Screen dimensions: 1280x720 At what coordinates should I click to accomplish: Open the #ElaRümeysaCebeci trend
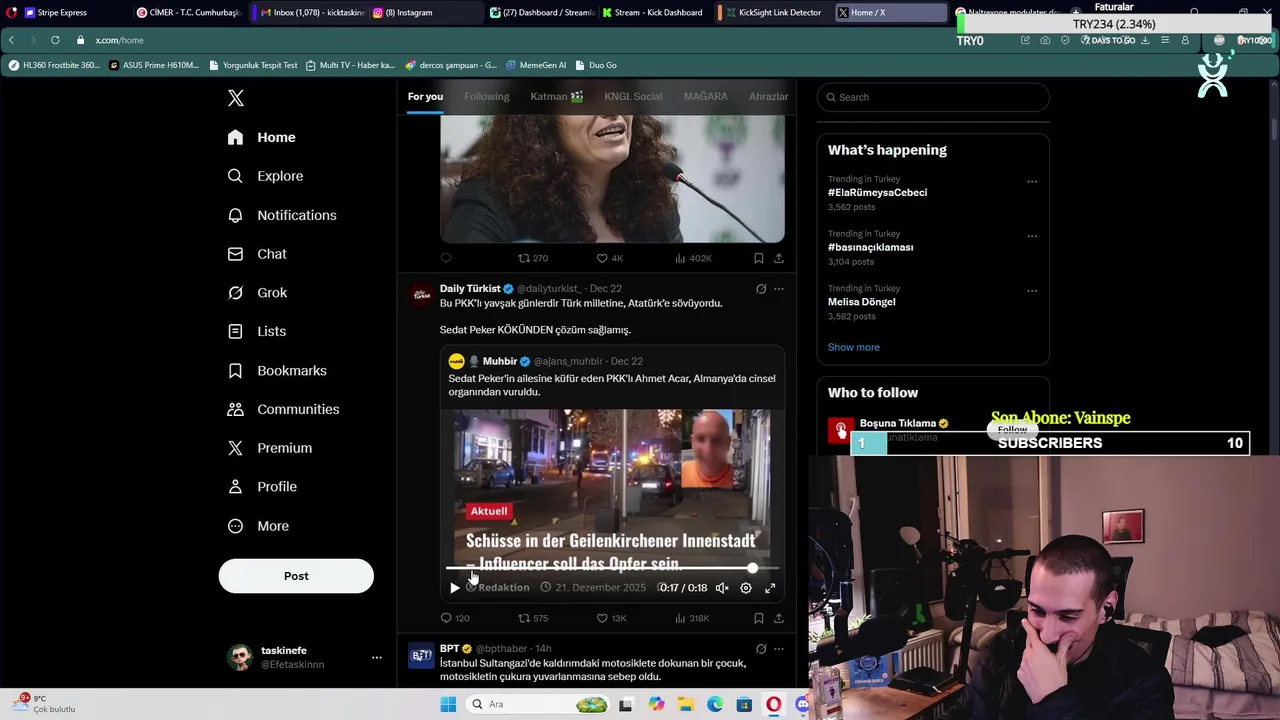tap(877, 192)
